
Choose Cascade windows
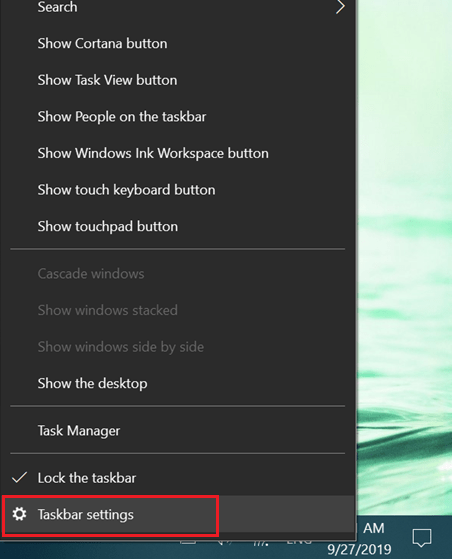[91, 274]
